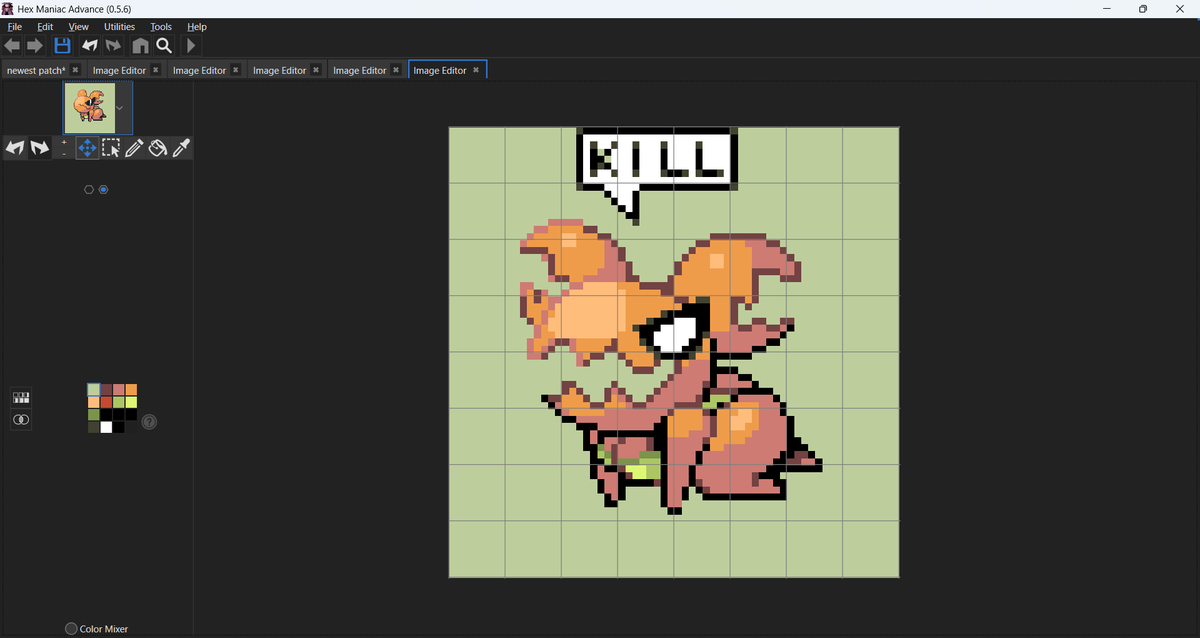Open the View menu
Viewport: 1200px width, 638px height.
(x=78, y=27)
